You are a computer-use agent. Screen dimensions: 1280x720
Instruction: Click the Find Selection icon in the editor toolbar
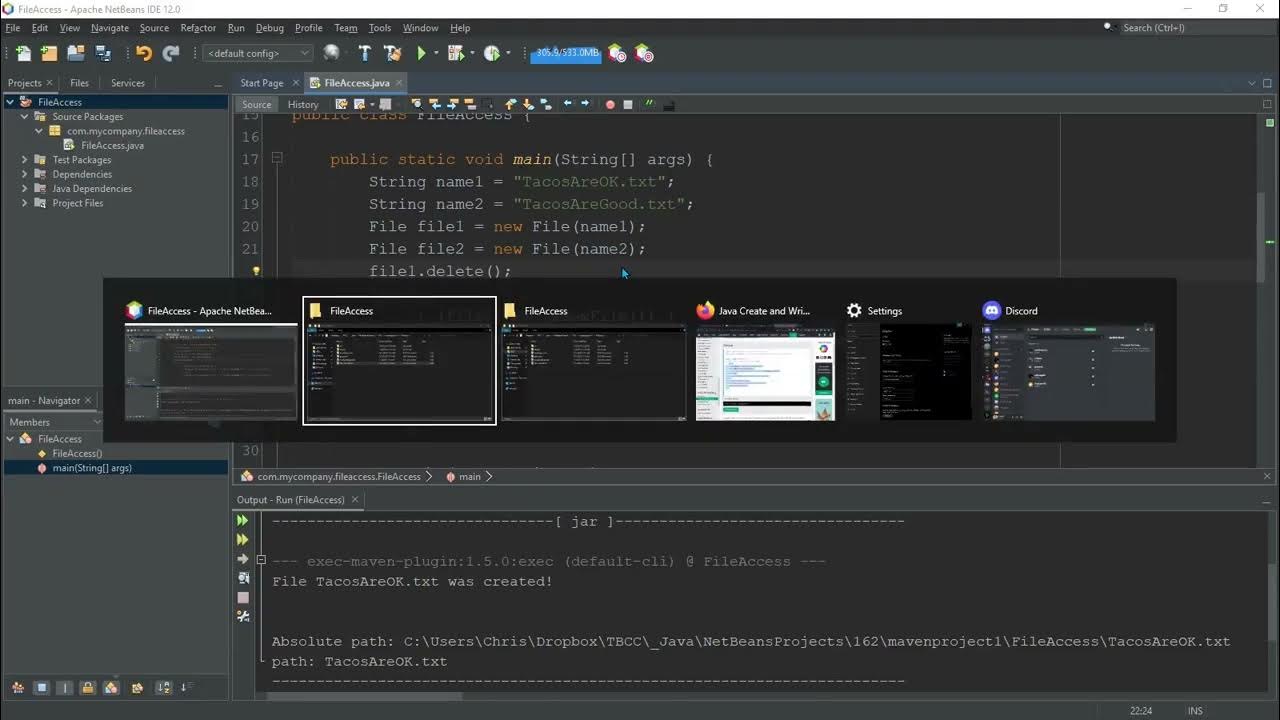417,104
